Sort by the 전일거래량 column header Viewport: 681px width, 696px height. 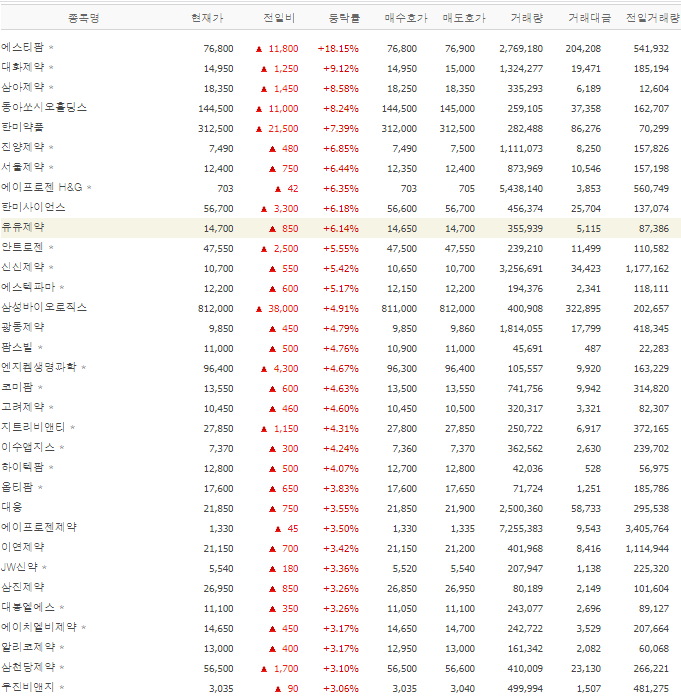(x=653, y=18)
